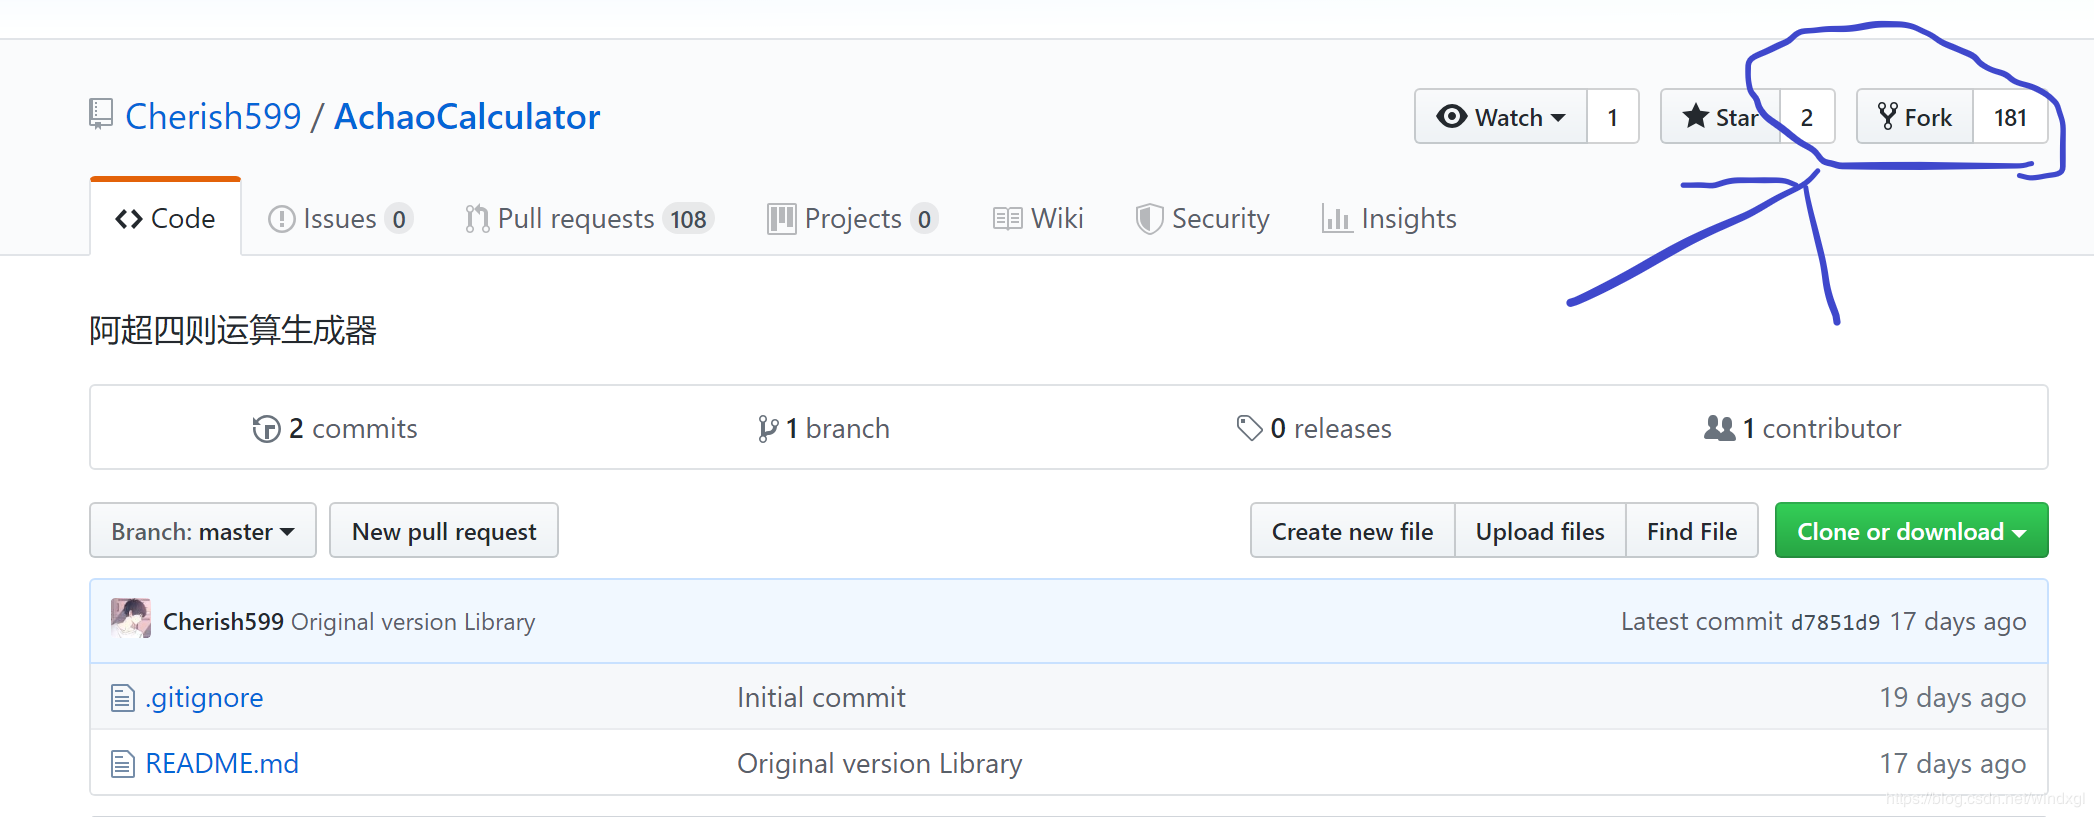Image resolution: width=2094 pixels, height=817 pixels.
Task: Click New pull request button
Action: point(444,531)
